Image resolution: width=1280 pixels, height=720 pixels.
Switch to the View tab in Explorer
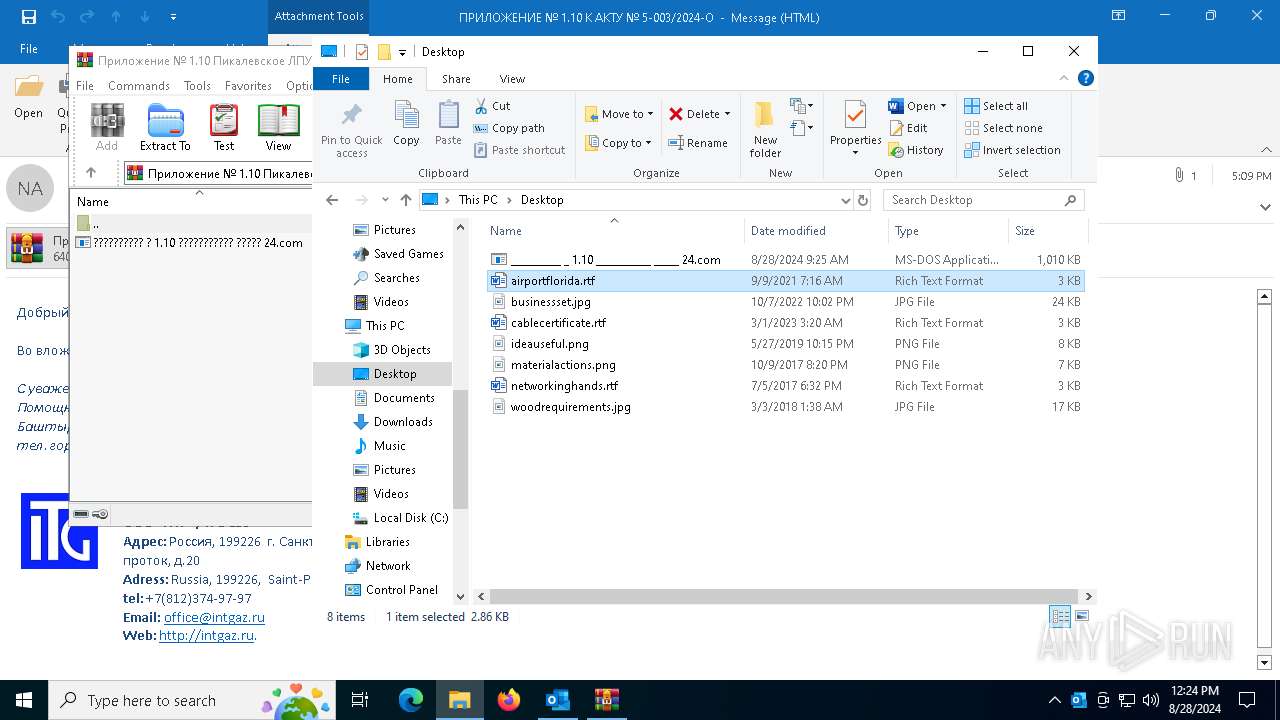pos(512,79)
